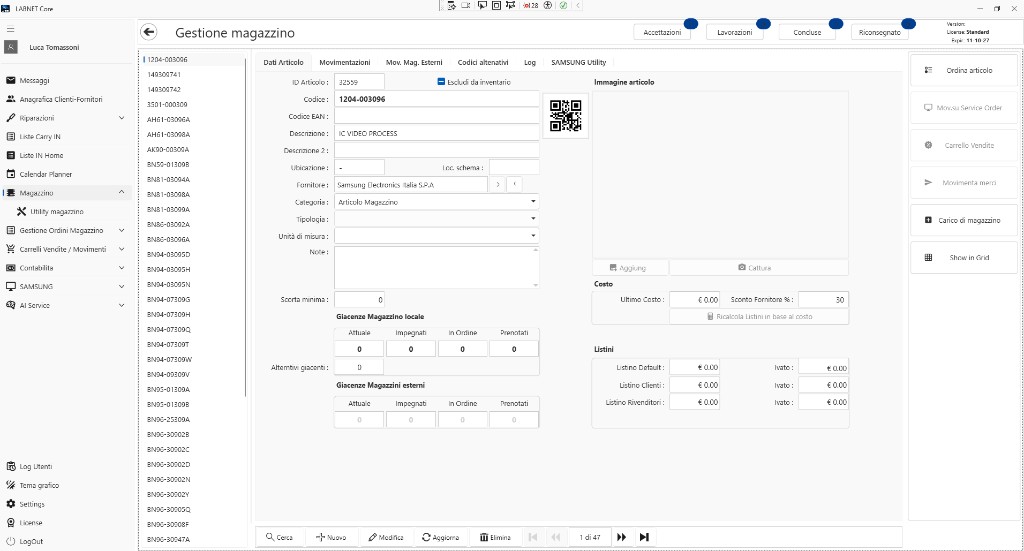
Task: Open Anagrafica Clienti-Fornitori
Action: [61, 99]
